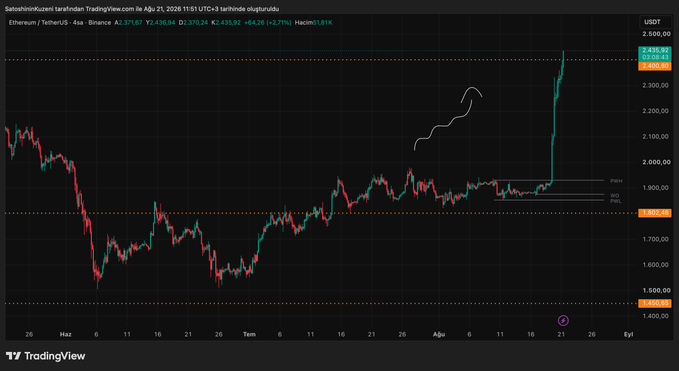
Task: Click the purple lightning event icon
Action: click(x=563, y=320)
